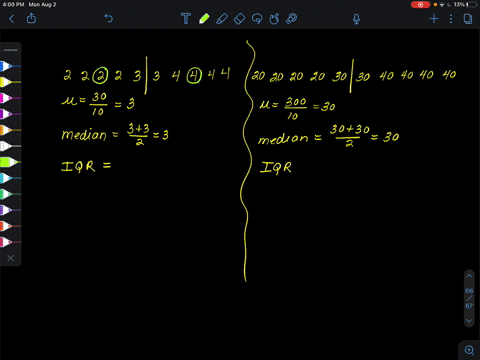Tap the red screen recording indicator

[420, 5]
